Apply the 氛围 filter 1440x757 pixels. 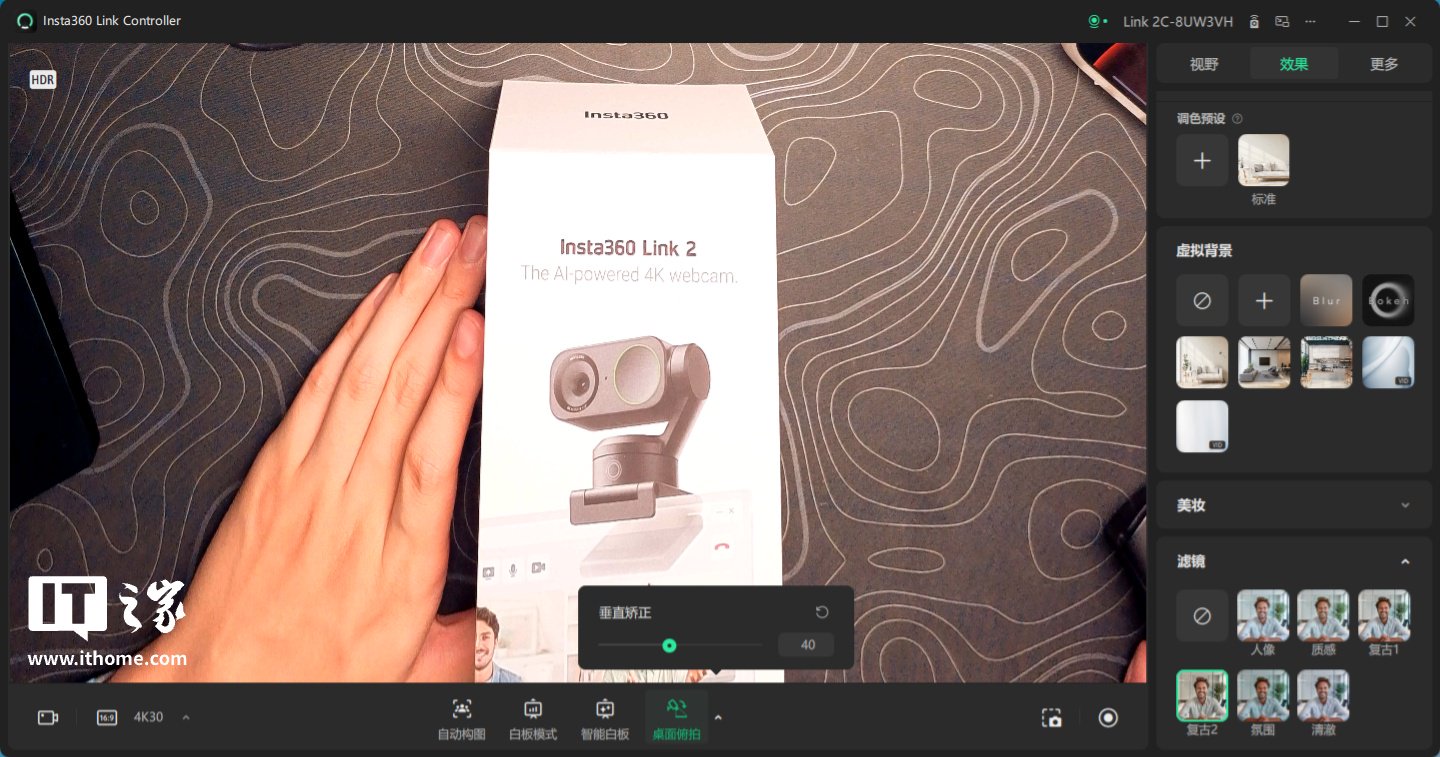tap(1263, 696)
